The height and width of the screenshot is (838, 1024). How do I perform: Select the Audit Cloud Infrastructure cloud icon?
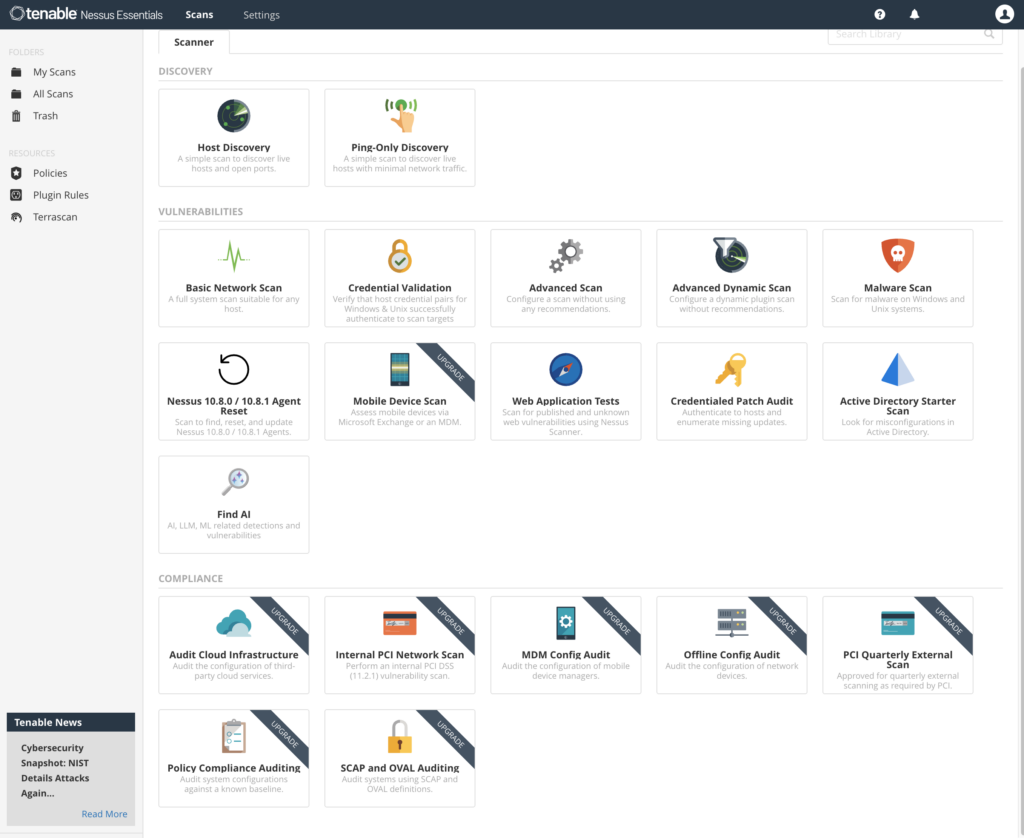pyautogui.click(x=234, y=622)
